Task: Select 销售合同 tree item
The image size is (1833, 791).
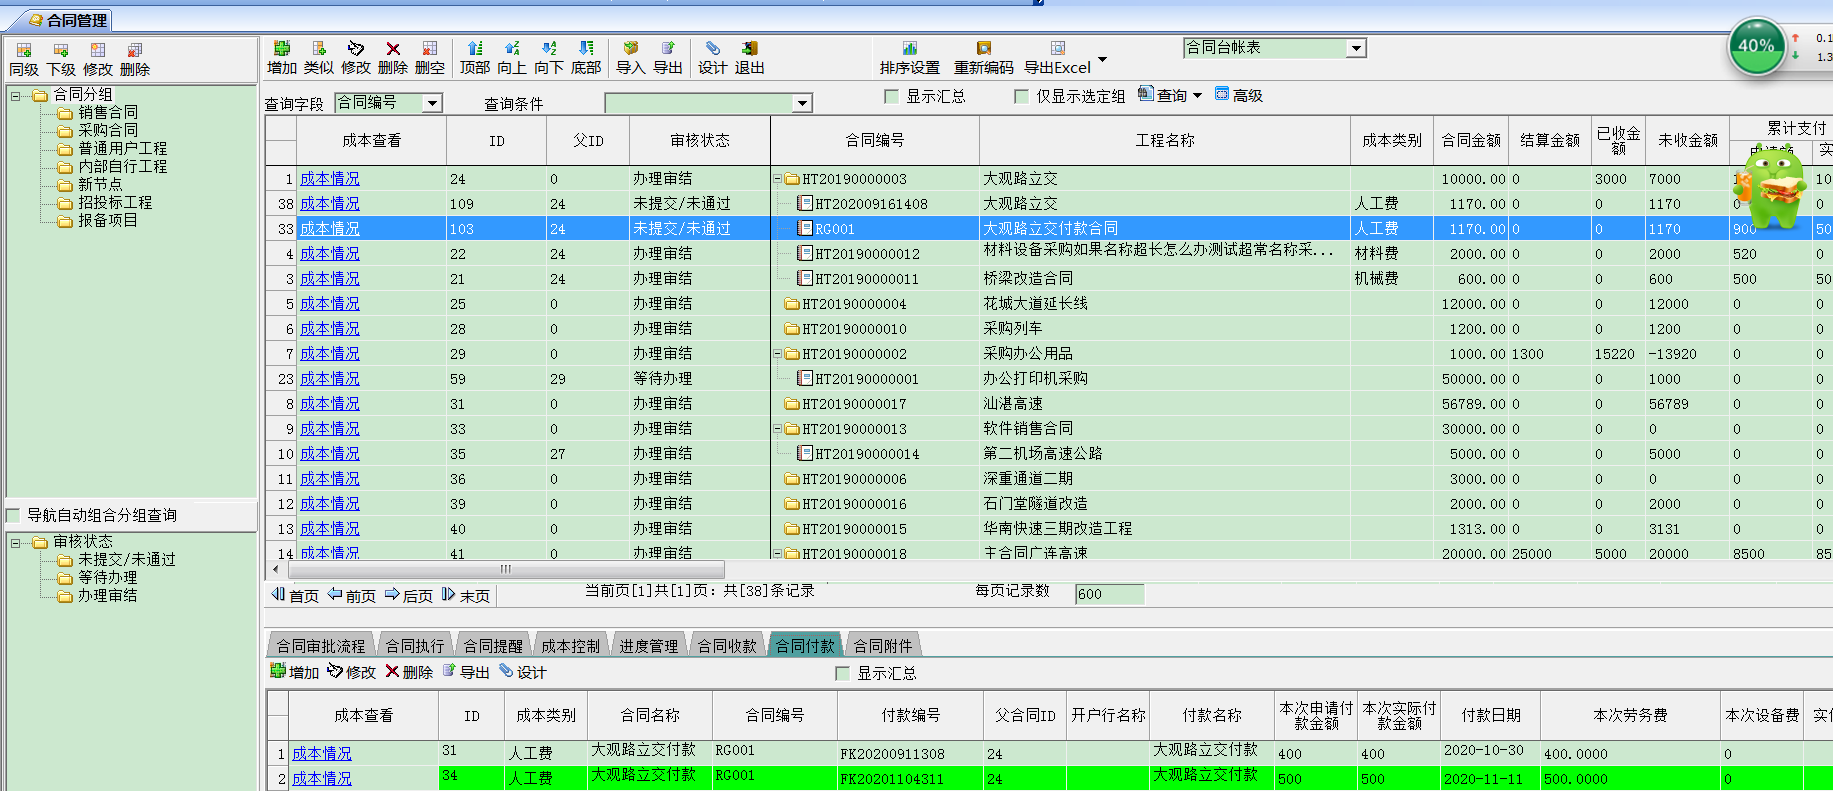Action: pyautogui.click(x=108, y=113)
